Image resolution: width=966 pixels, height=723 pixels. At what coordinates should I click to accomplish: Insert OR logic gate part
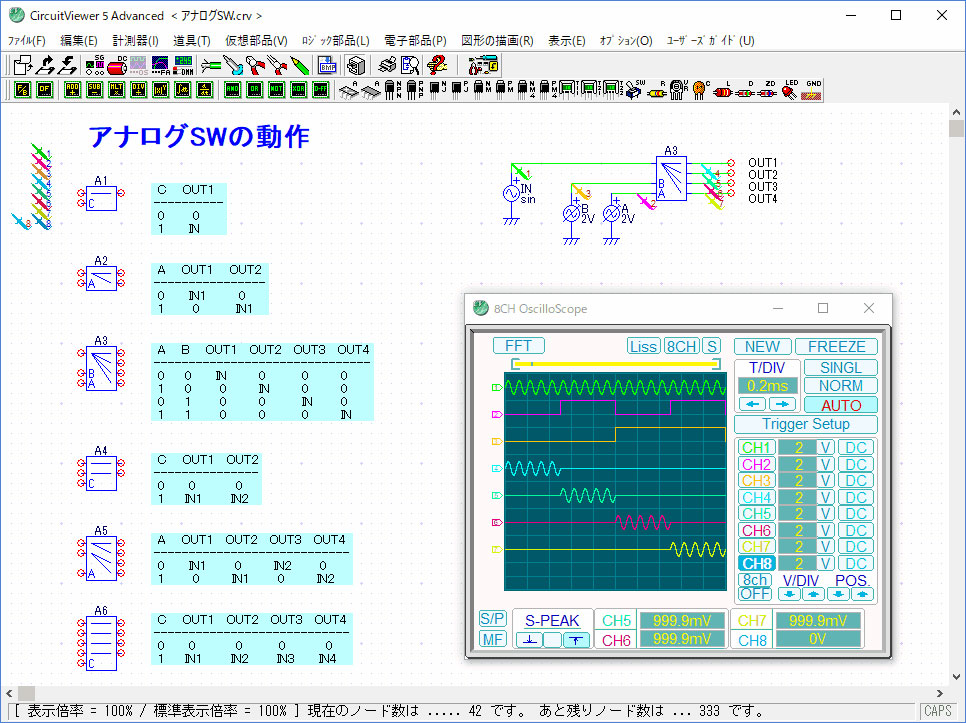pos(254,90)
